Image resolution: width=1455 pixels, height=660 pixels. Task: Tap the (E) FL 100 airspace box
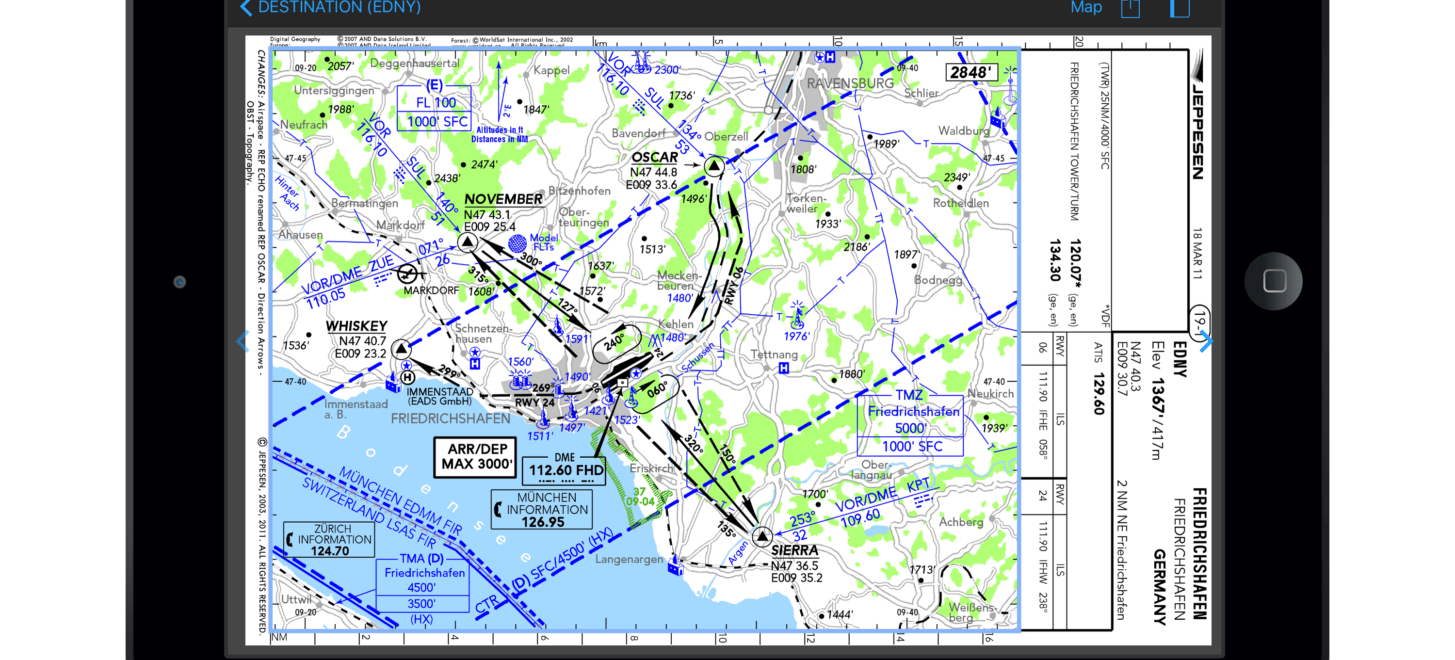point(433,104)
